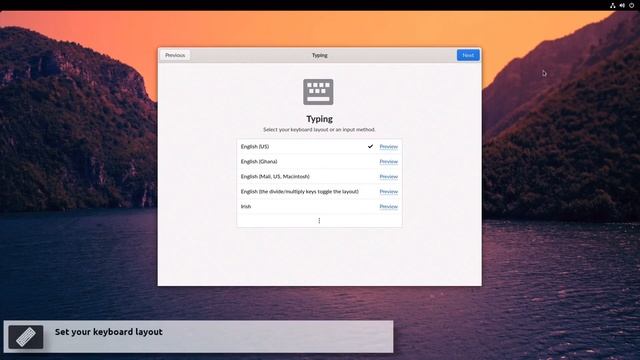Viewport: 640px width, 360px height.
Task: Open the volume icon in top bar
Action: [622, 5]
